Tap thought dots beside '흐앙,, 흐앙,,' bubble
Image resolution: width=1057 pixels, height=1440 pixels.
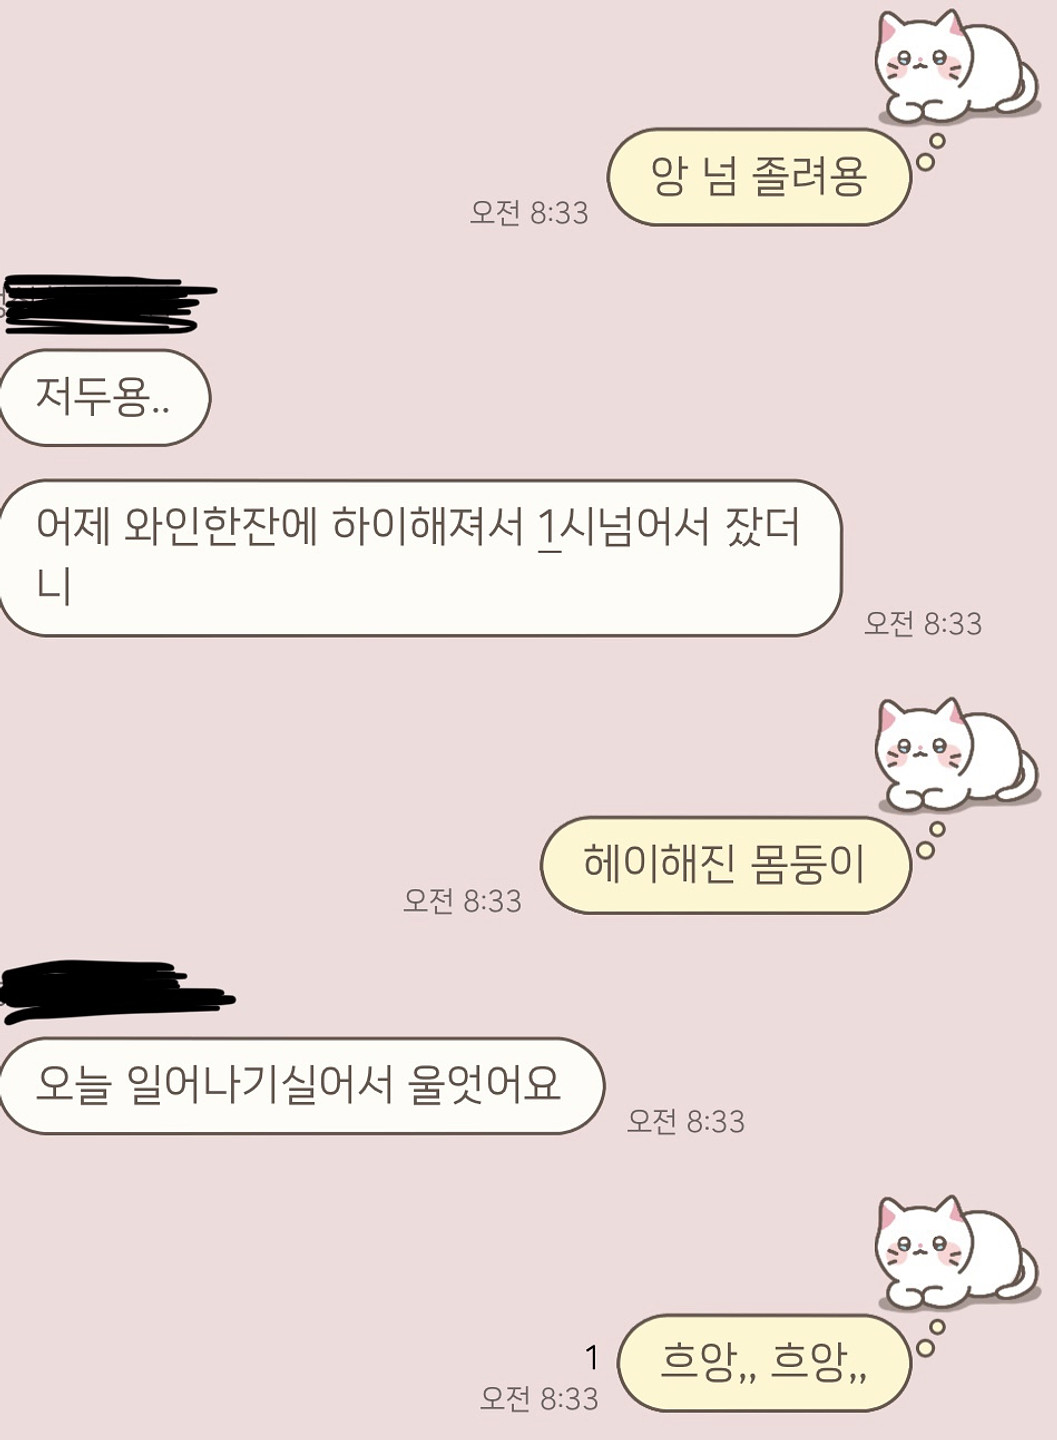tap(930, 1338)
